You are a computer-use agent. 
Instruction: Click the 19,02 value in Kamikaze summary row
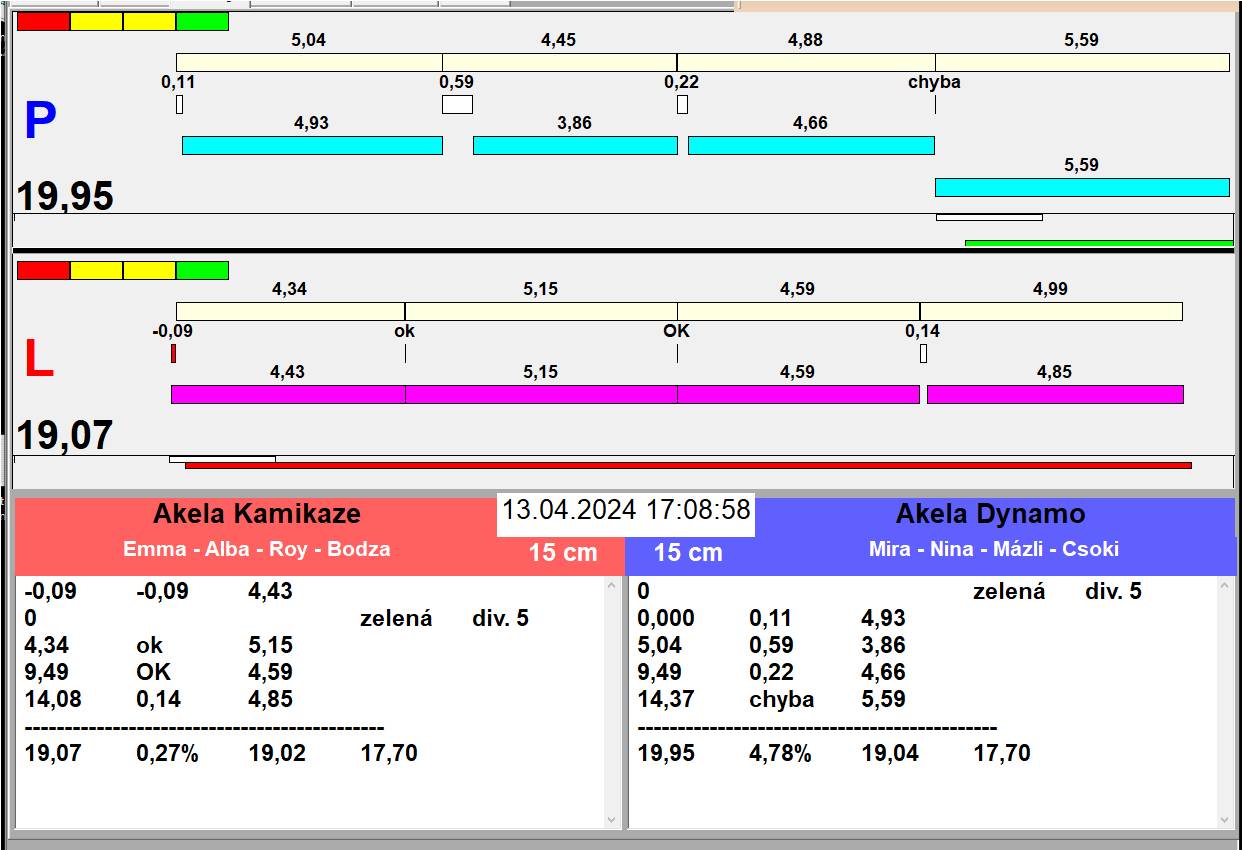(278, 753)
